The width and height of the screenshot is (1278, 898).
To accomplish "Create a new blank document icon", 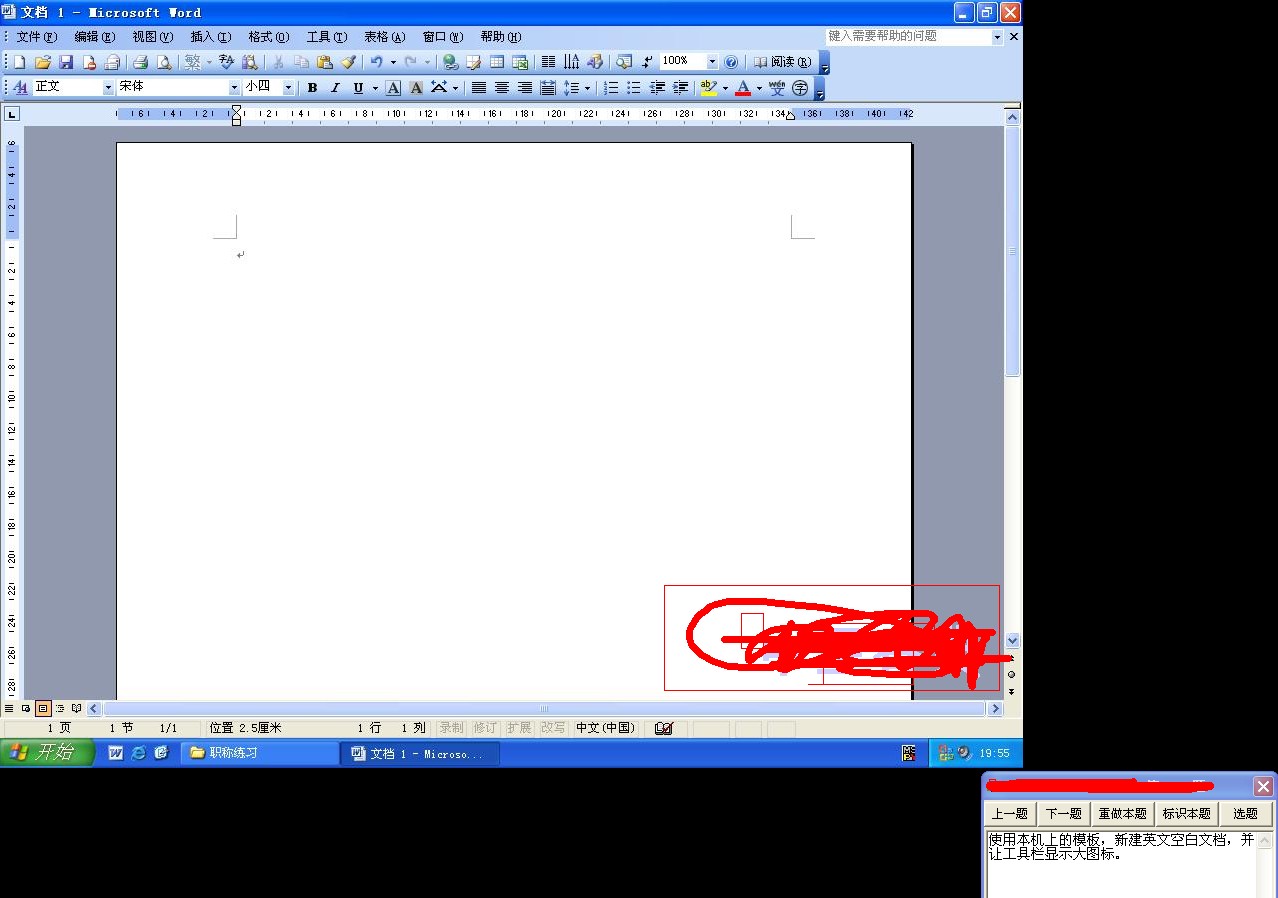I will coord(20,62).
